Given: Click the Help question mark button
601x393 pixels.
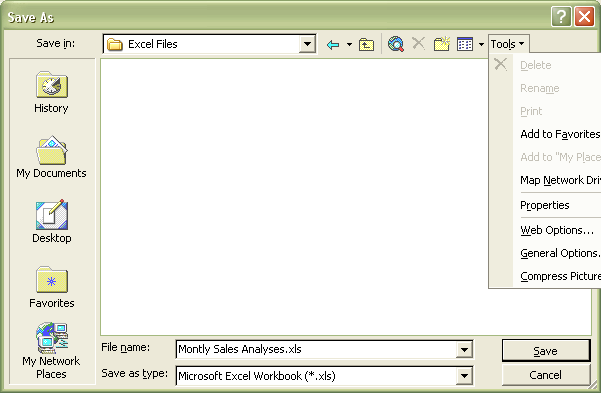Looking at the screenshot, I should 561,17.
